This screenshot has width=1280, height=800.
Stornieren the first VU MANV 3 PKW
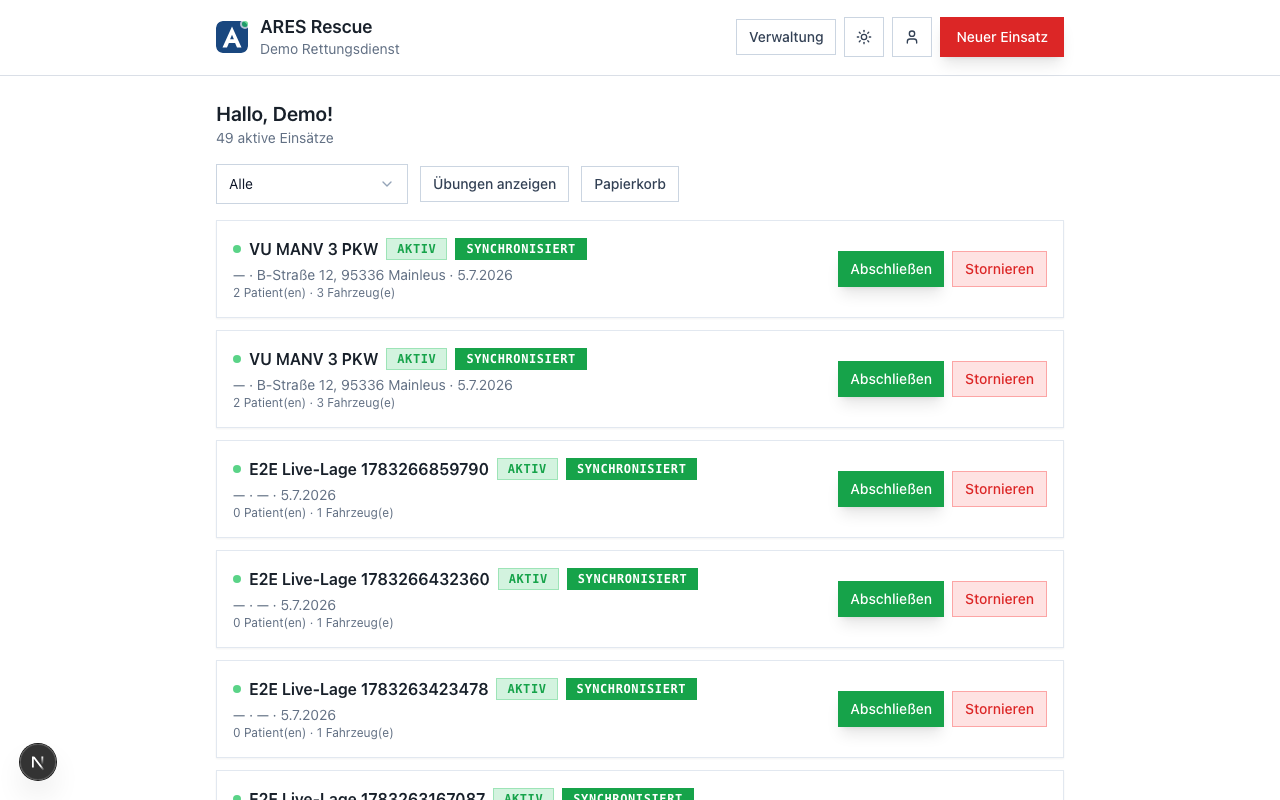point(999,269)
